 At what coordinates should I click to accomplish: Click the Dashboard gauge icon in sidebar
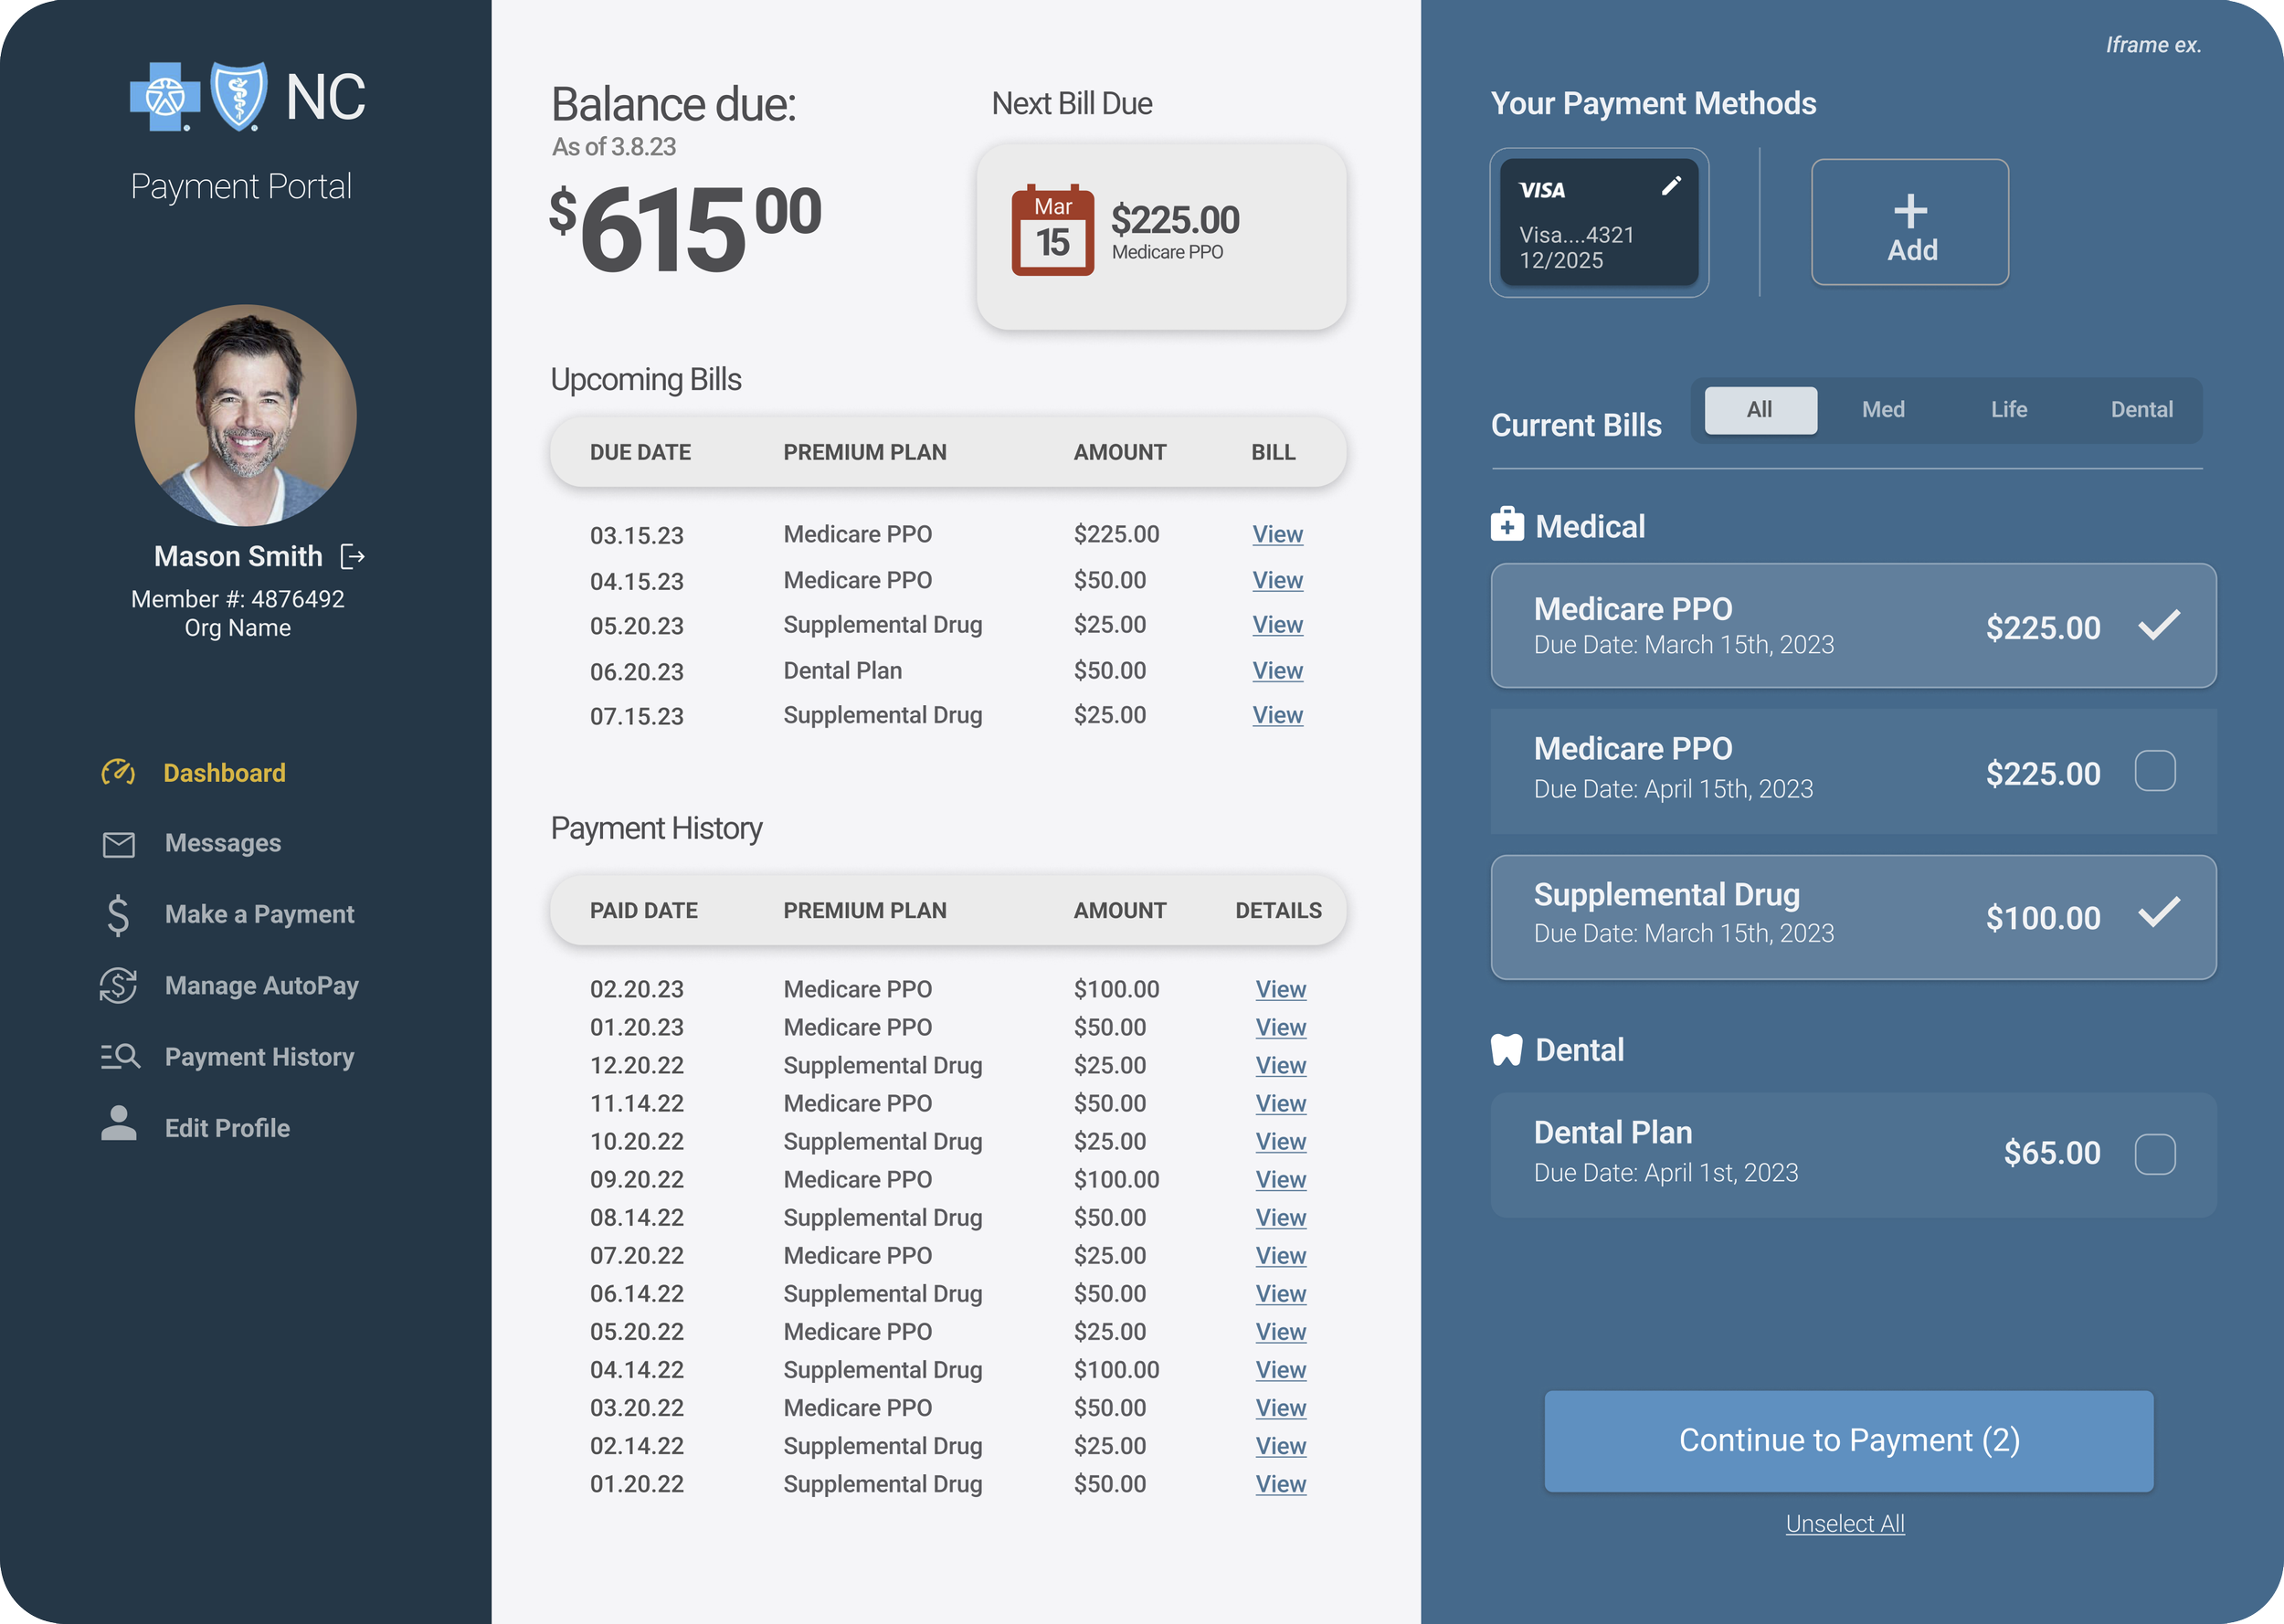click(x=118, y=772)
